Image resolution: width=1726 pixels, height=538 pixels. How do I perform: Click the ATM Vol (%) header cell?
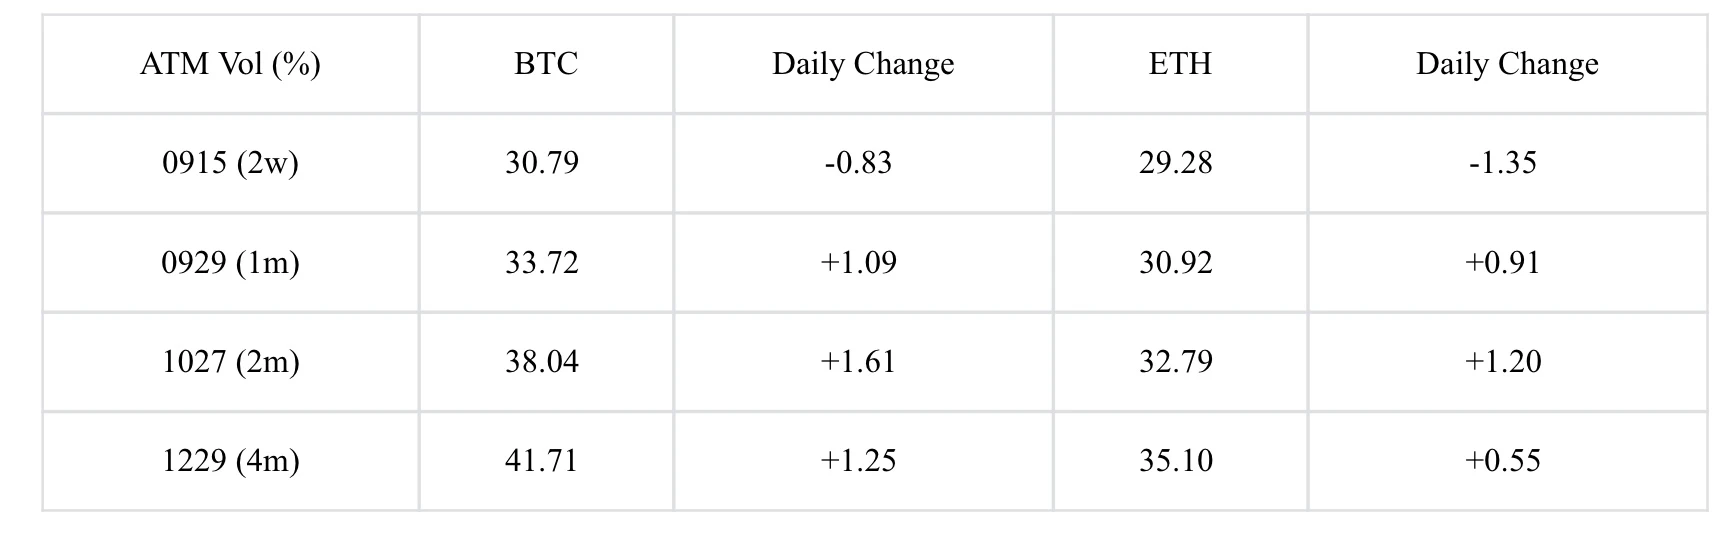click(x=230, y=64)
